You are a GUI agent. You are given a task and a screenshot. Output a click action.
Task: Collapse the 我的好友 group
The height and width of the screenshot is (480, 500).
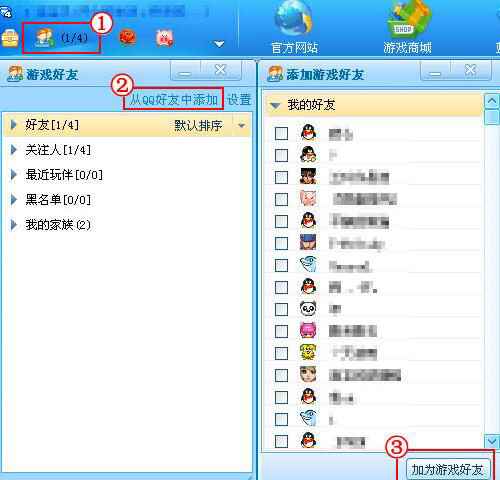point(275,105)
